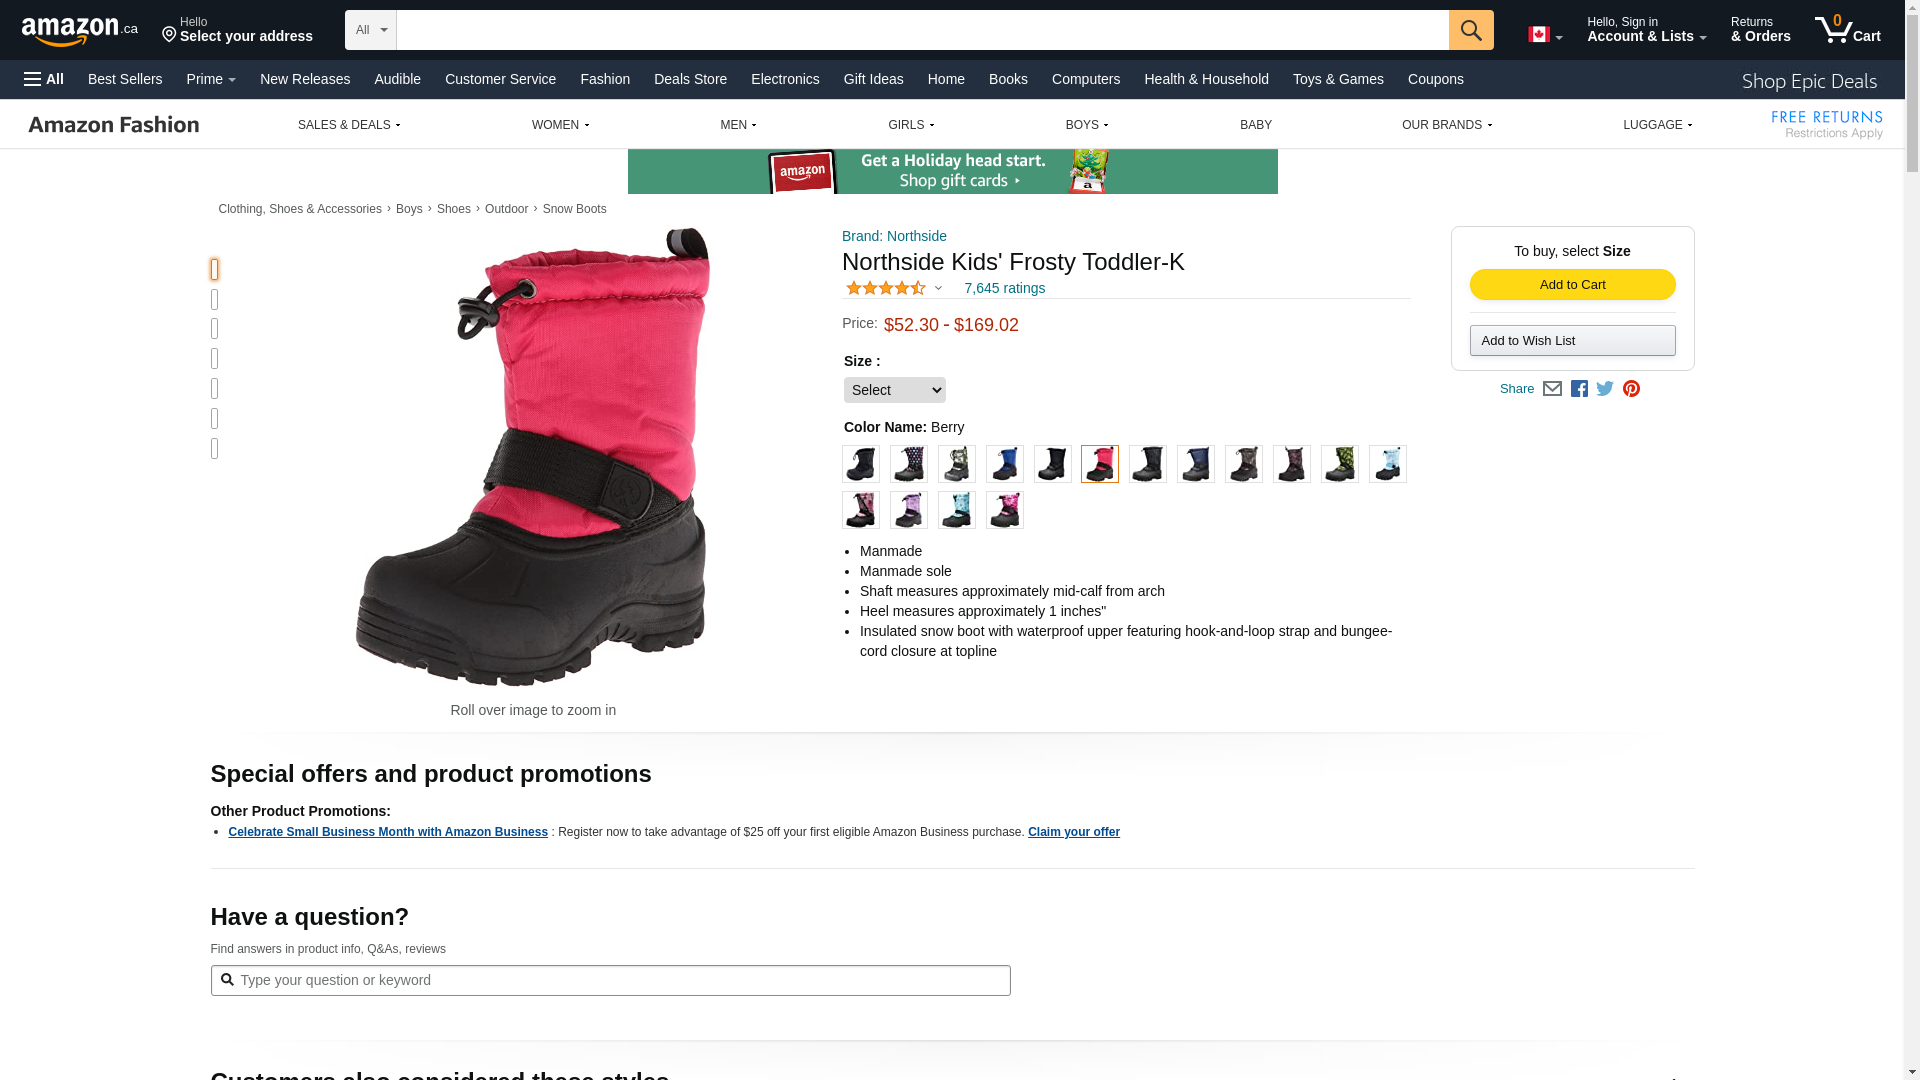
Task: Click the orange search magnifier button
Action: [x=1471, y=30]
